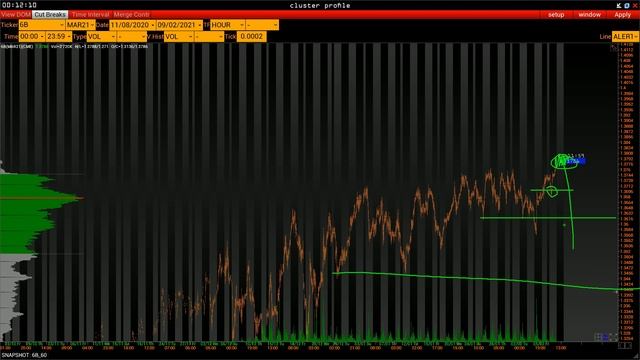Click the blue price label marker on chart

point(576,162)
